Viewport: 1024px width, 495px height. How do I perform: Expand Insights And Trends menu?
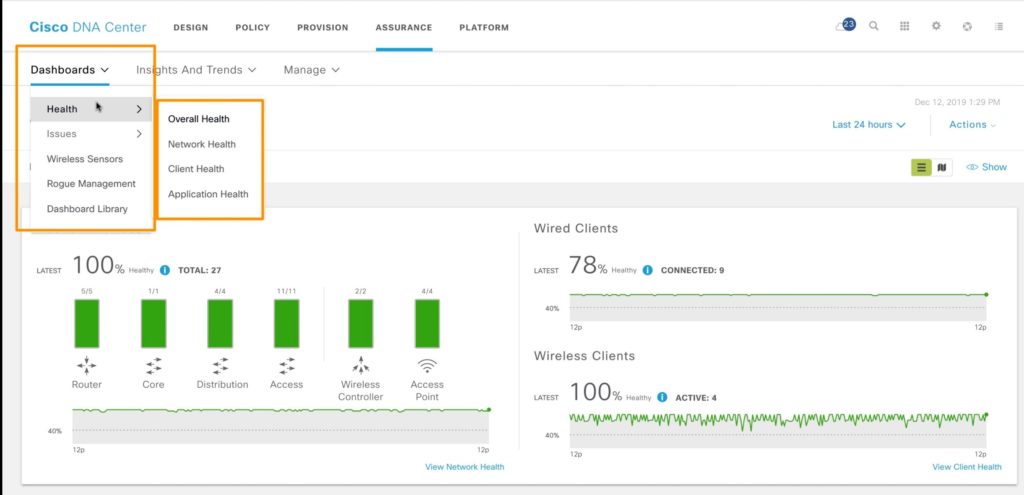point(196,70)
